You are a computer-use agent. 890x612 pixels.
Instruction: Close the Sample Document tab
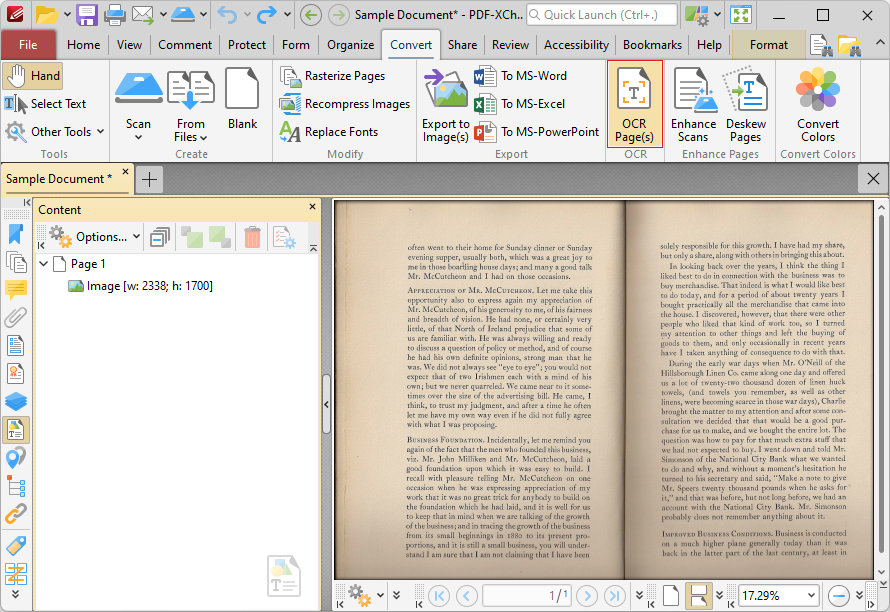[x=125, y=171]
